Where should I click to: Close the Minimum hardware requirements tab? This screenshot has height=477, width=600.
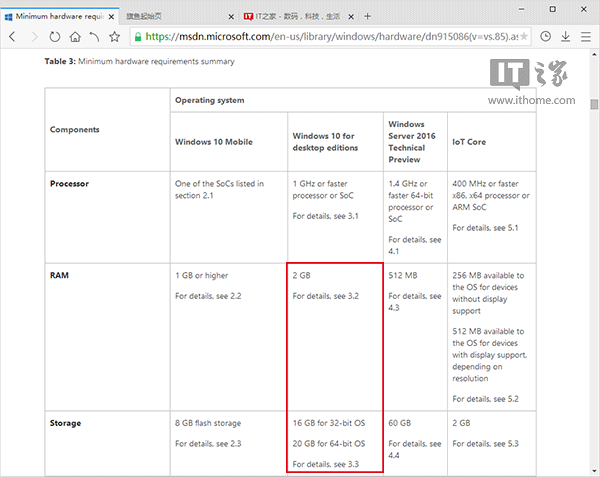pos(111,17)
